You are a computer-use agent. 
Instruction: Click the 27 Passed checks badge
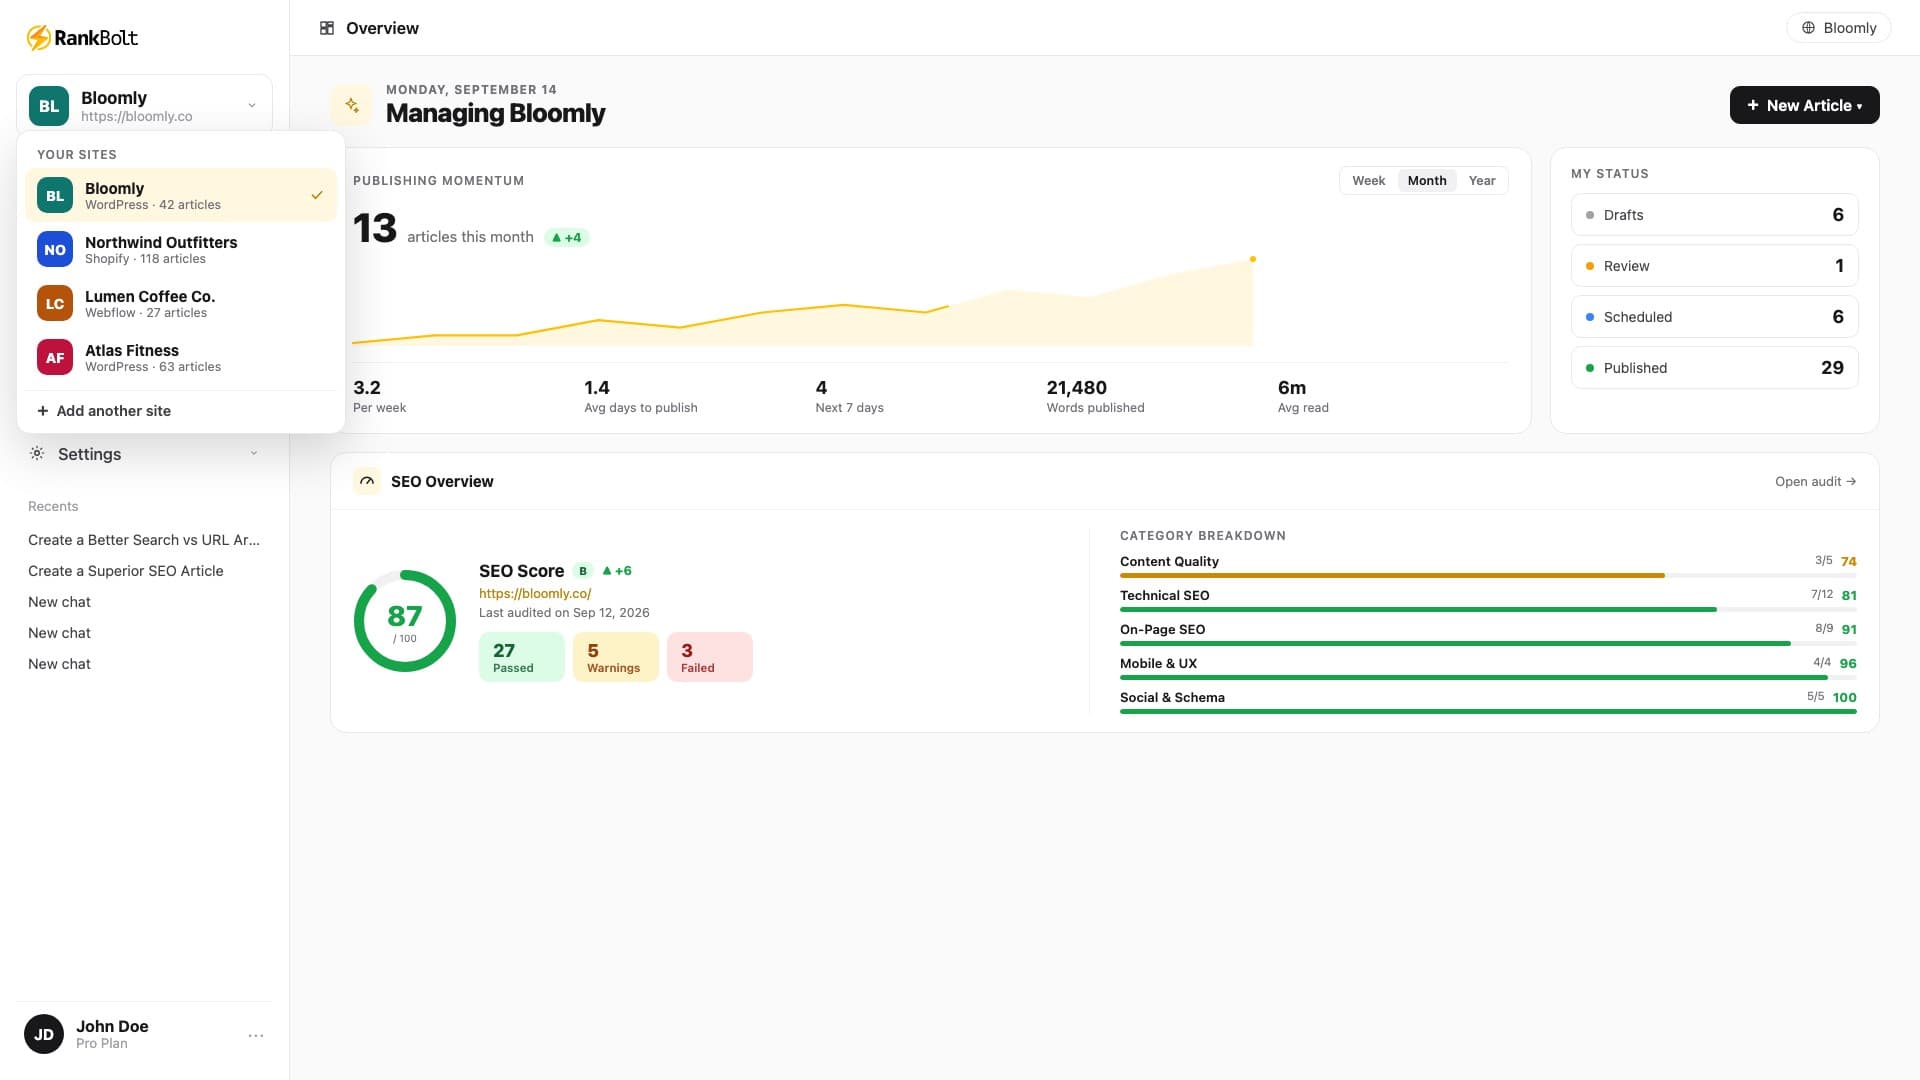coord(522,657)
